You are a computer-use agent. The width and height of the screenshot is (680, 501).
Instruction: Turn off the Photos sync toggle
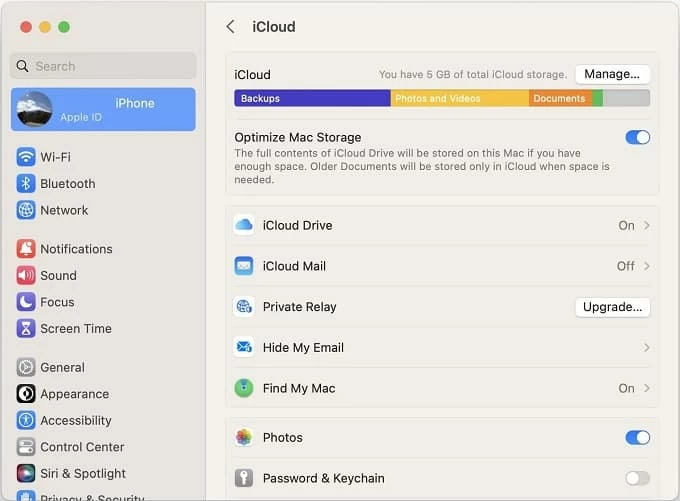(x=637, y=438)
